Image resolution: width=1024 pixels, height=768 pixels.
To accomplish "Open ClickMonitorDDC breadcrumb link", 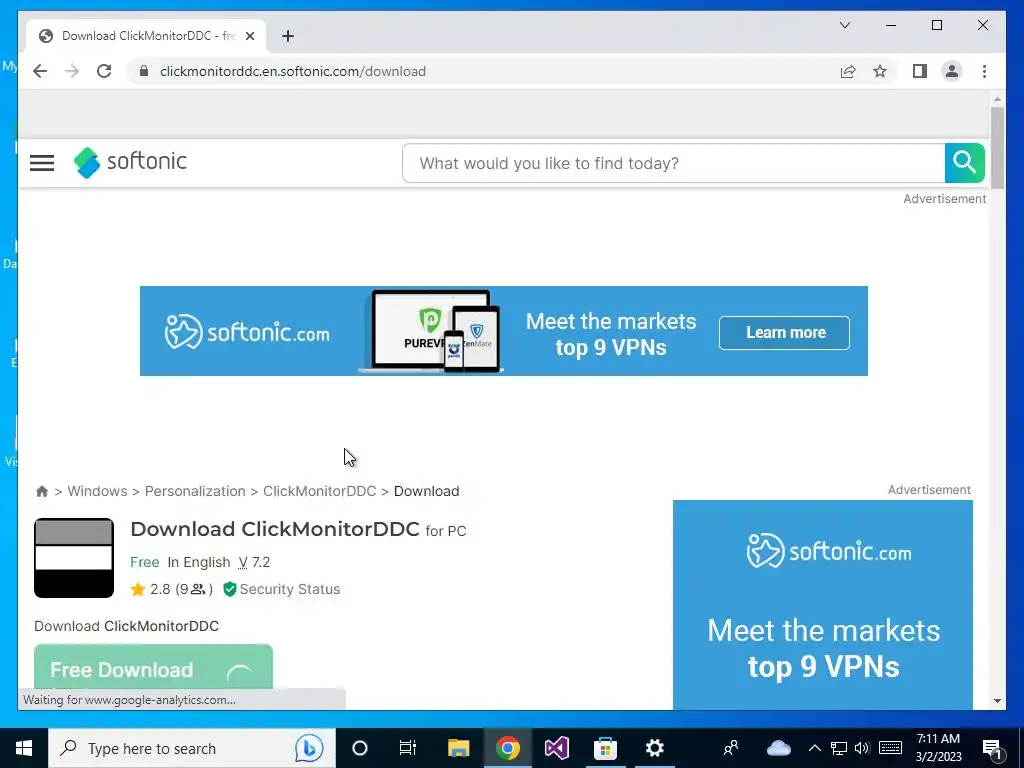I will [x=319, y=491].
